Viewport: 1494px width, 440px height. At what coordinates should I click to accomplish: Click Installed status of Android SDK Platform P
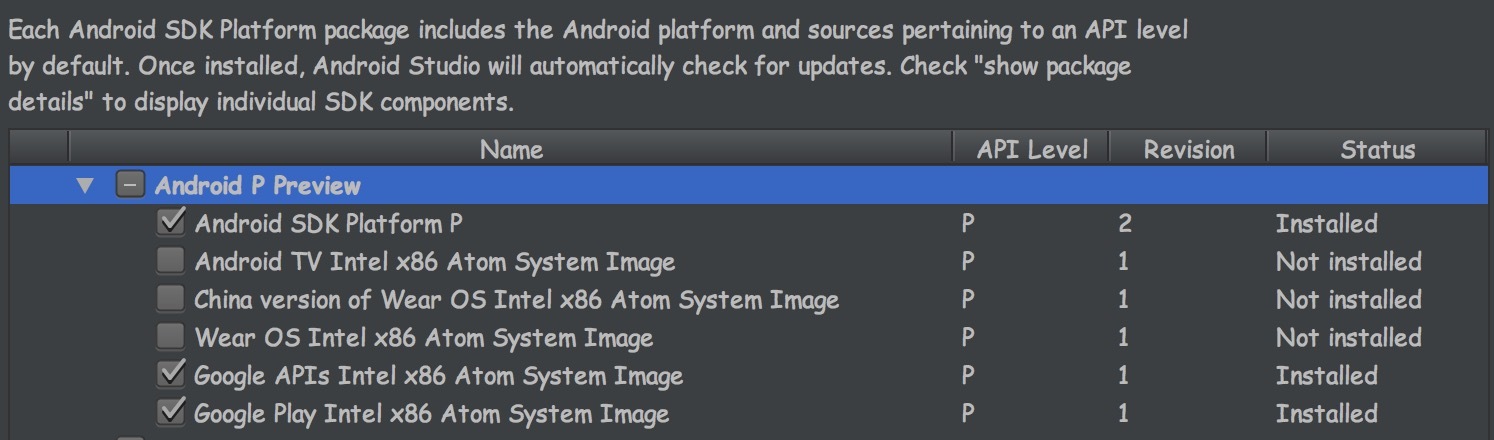click(1326, 224)
